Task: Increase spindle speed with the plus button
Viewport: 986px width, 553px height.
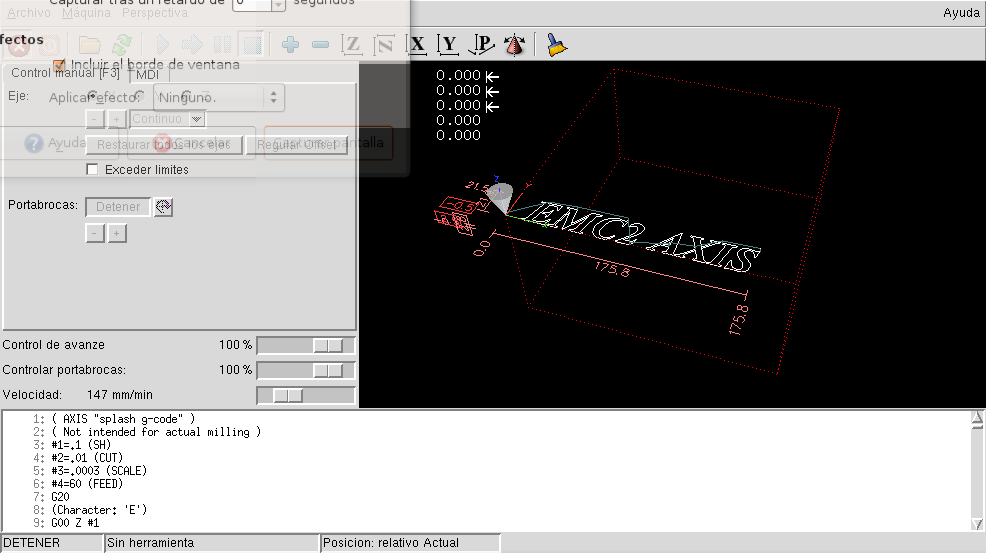Action: (117, 233)
